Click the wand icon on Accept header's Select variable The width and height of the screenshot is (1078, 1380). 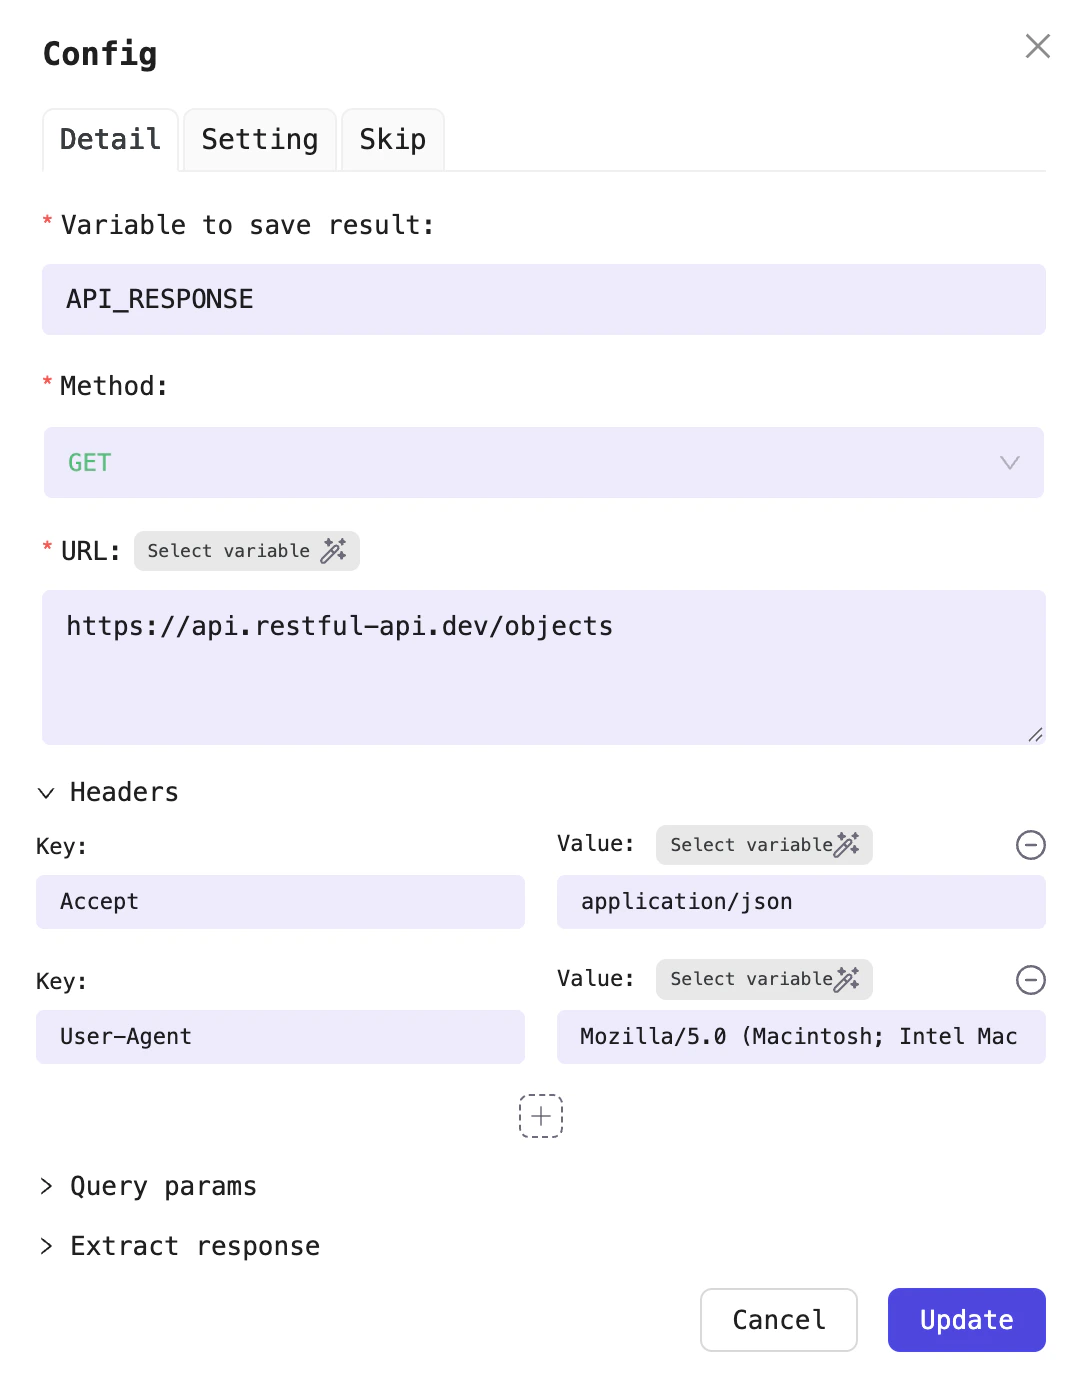coord(847,845)
